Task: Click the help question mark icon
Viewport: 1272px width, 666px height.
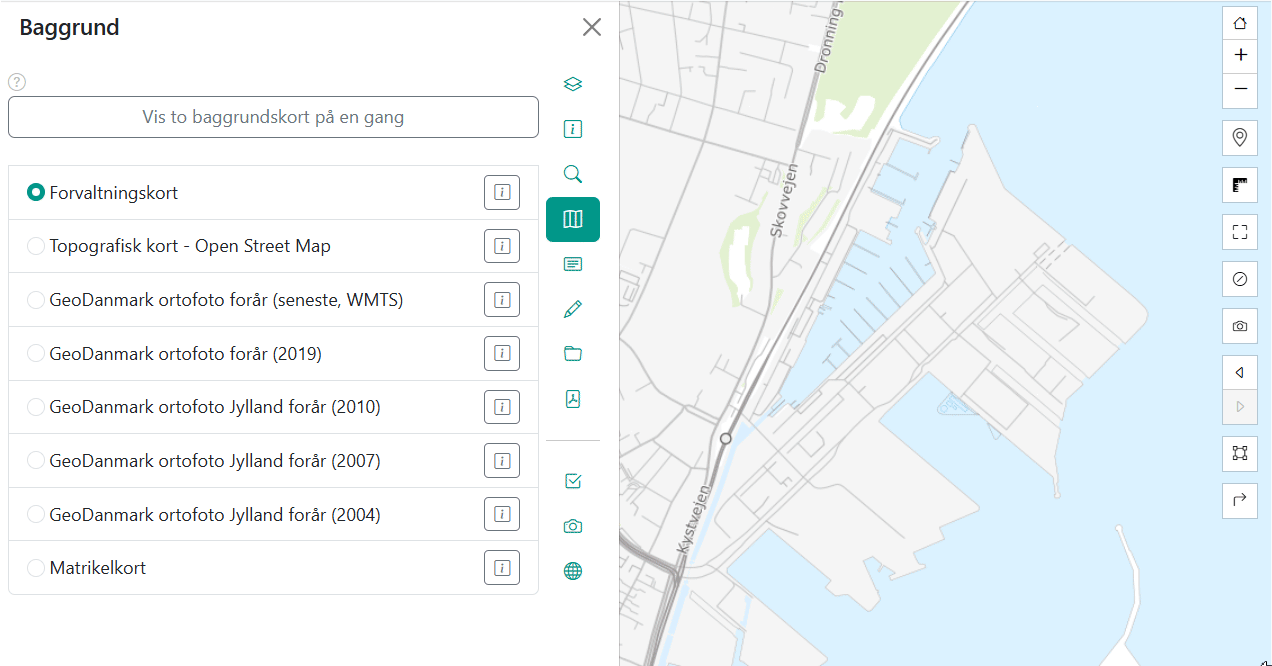Action: [x=17, y=82]
